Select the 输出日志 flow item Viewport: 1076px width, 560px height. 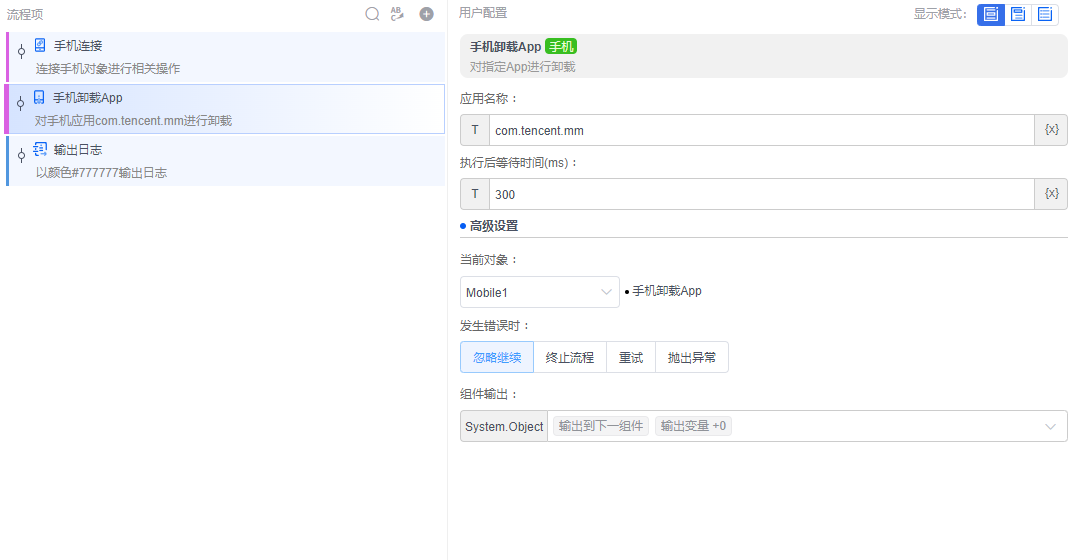click(225, 161)
